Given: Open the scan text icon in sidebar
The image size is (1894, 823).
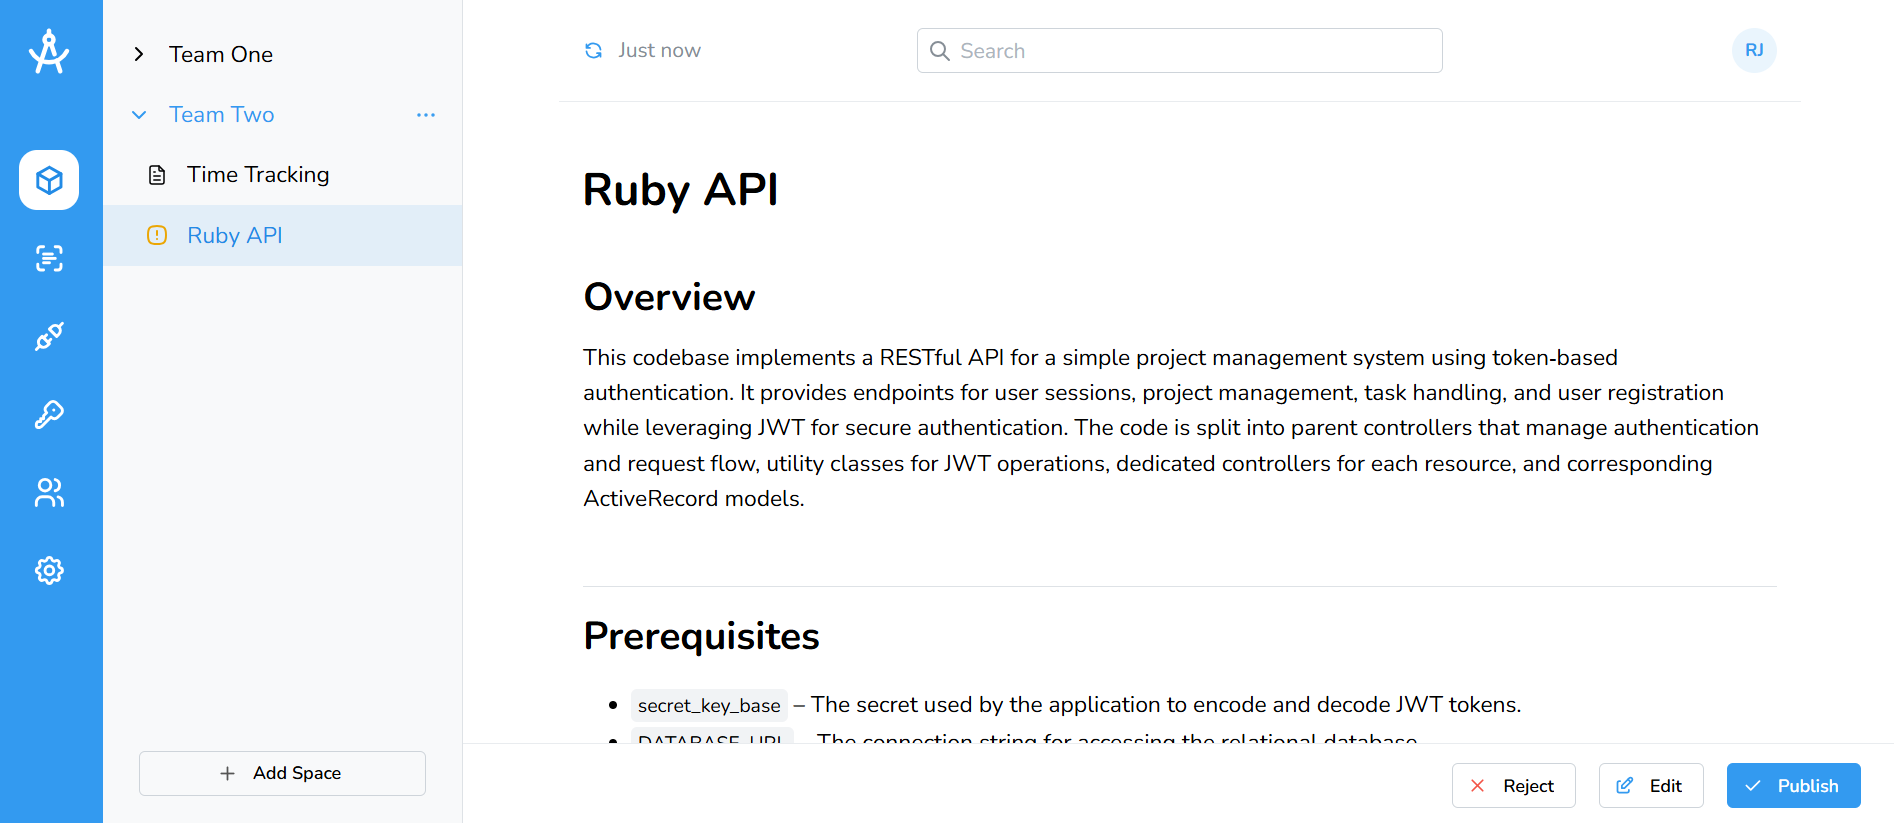Looking at the screenshot, I should pos(49,259).
